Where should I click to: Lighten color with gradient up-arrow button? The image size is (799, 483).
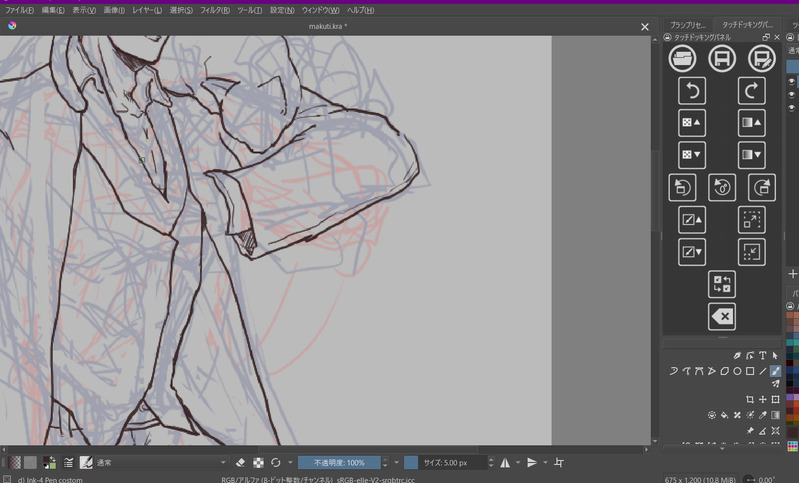[752, 123]
